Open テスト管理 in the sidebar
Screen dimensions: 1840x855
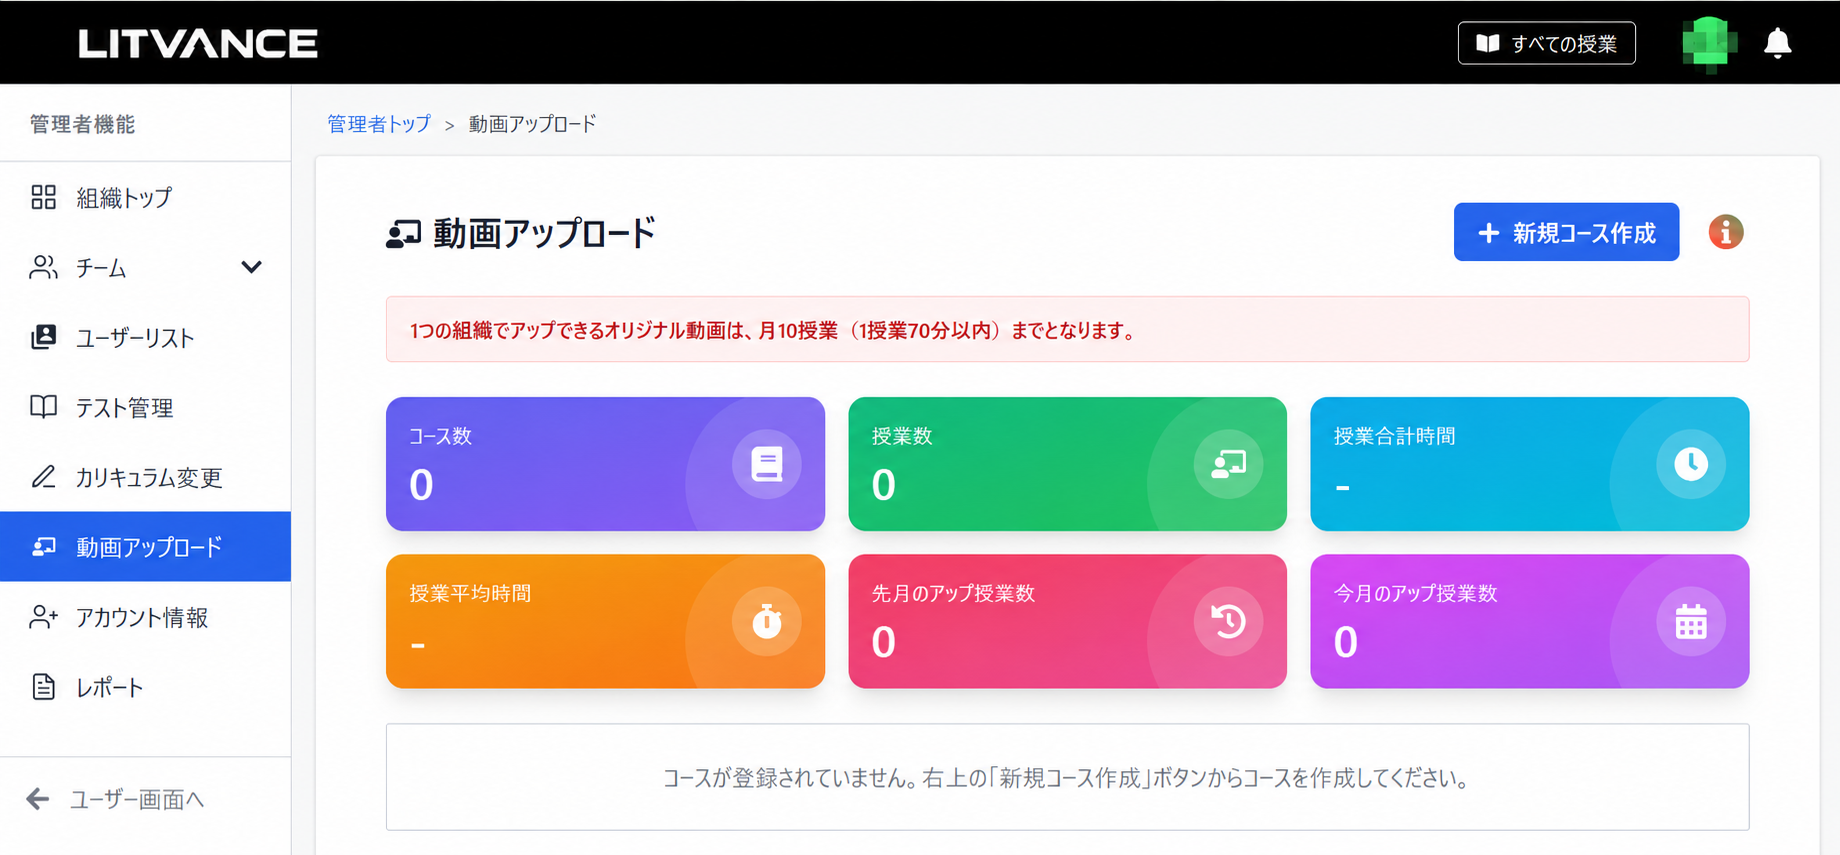(146, 407)
